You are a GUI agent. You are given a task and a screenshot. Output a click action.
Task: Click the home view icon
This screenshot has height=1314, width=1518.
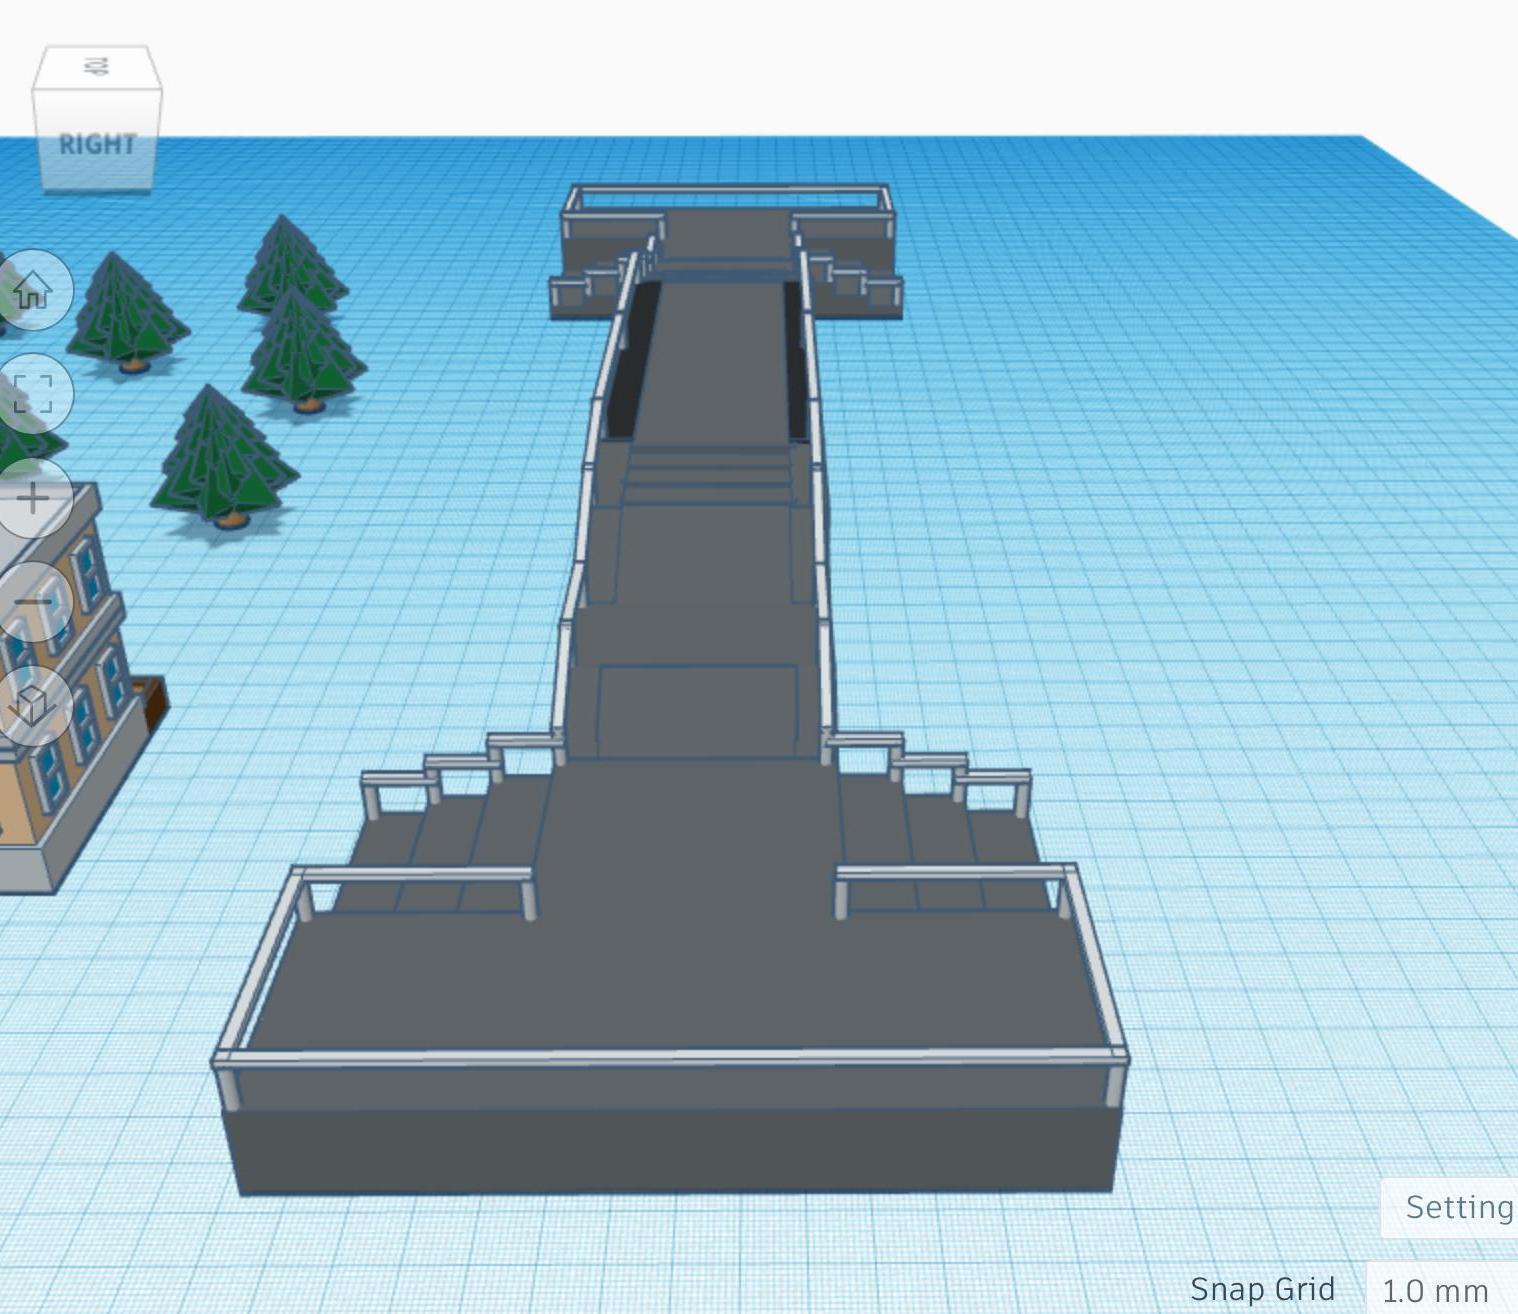pyautogui.click(x=33, y=291)
